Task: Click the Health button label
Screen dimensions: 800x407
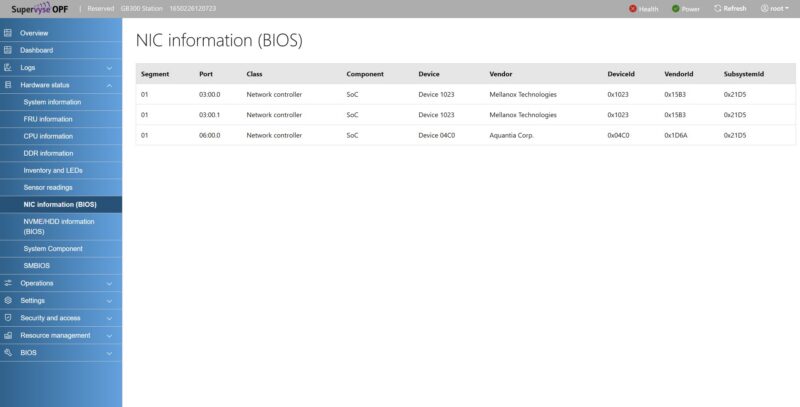Action: click(x=648, y=9)
